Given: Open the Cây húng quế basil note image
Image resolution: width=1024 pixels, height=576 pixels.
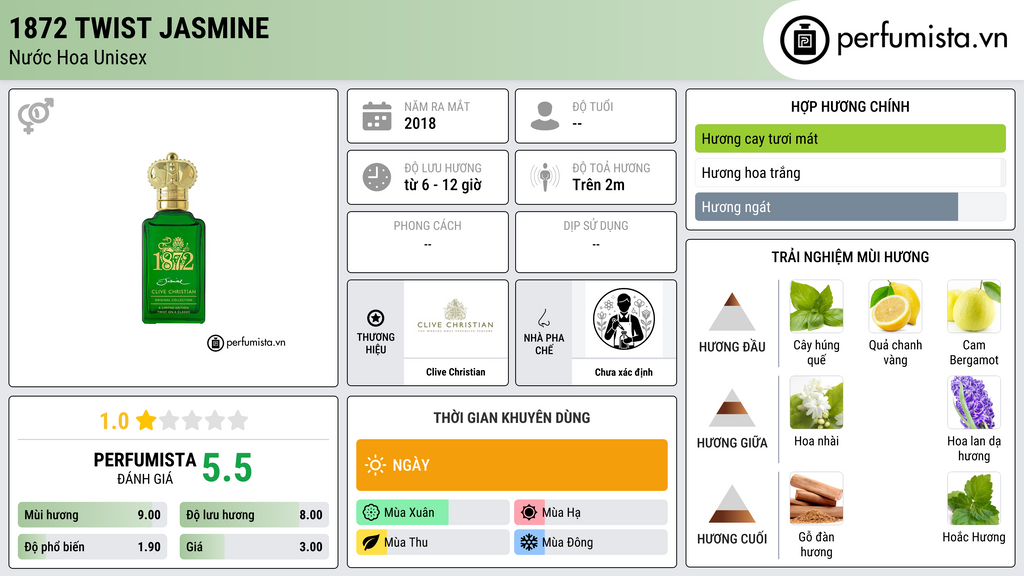Looking at the screenshot, I should pyautogui.click(x=816, y=306).
